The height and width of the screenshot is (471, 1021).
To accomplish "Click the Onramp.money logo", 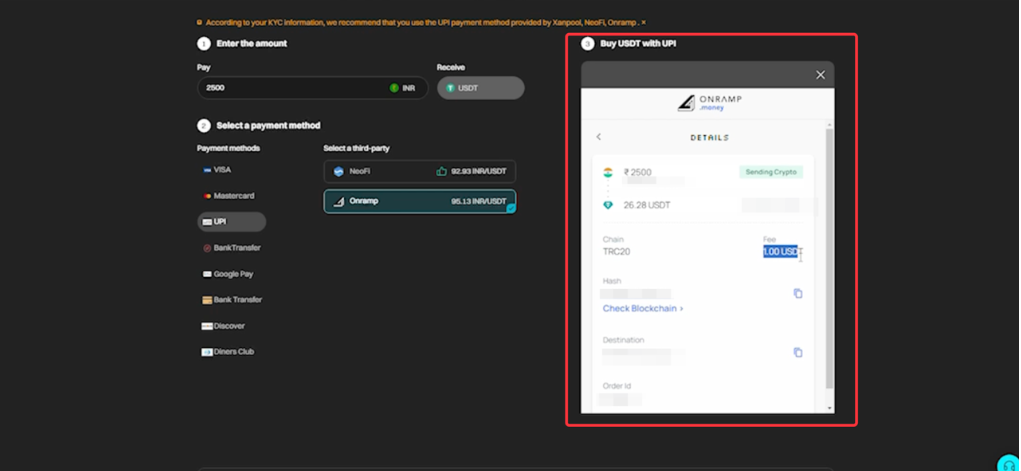I will pyautogui.click(x=709, y=103).
